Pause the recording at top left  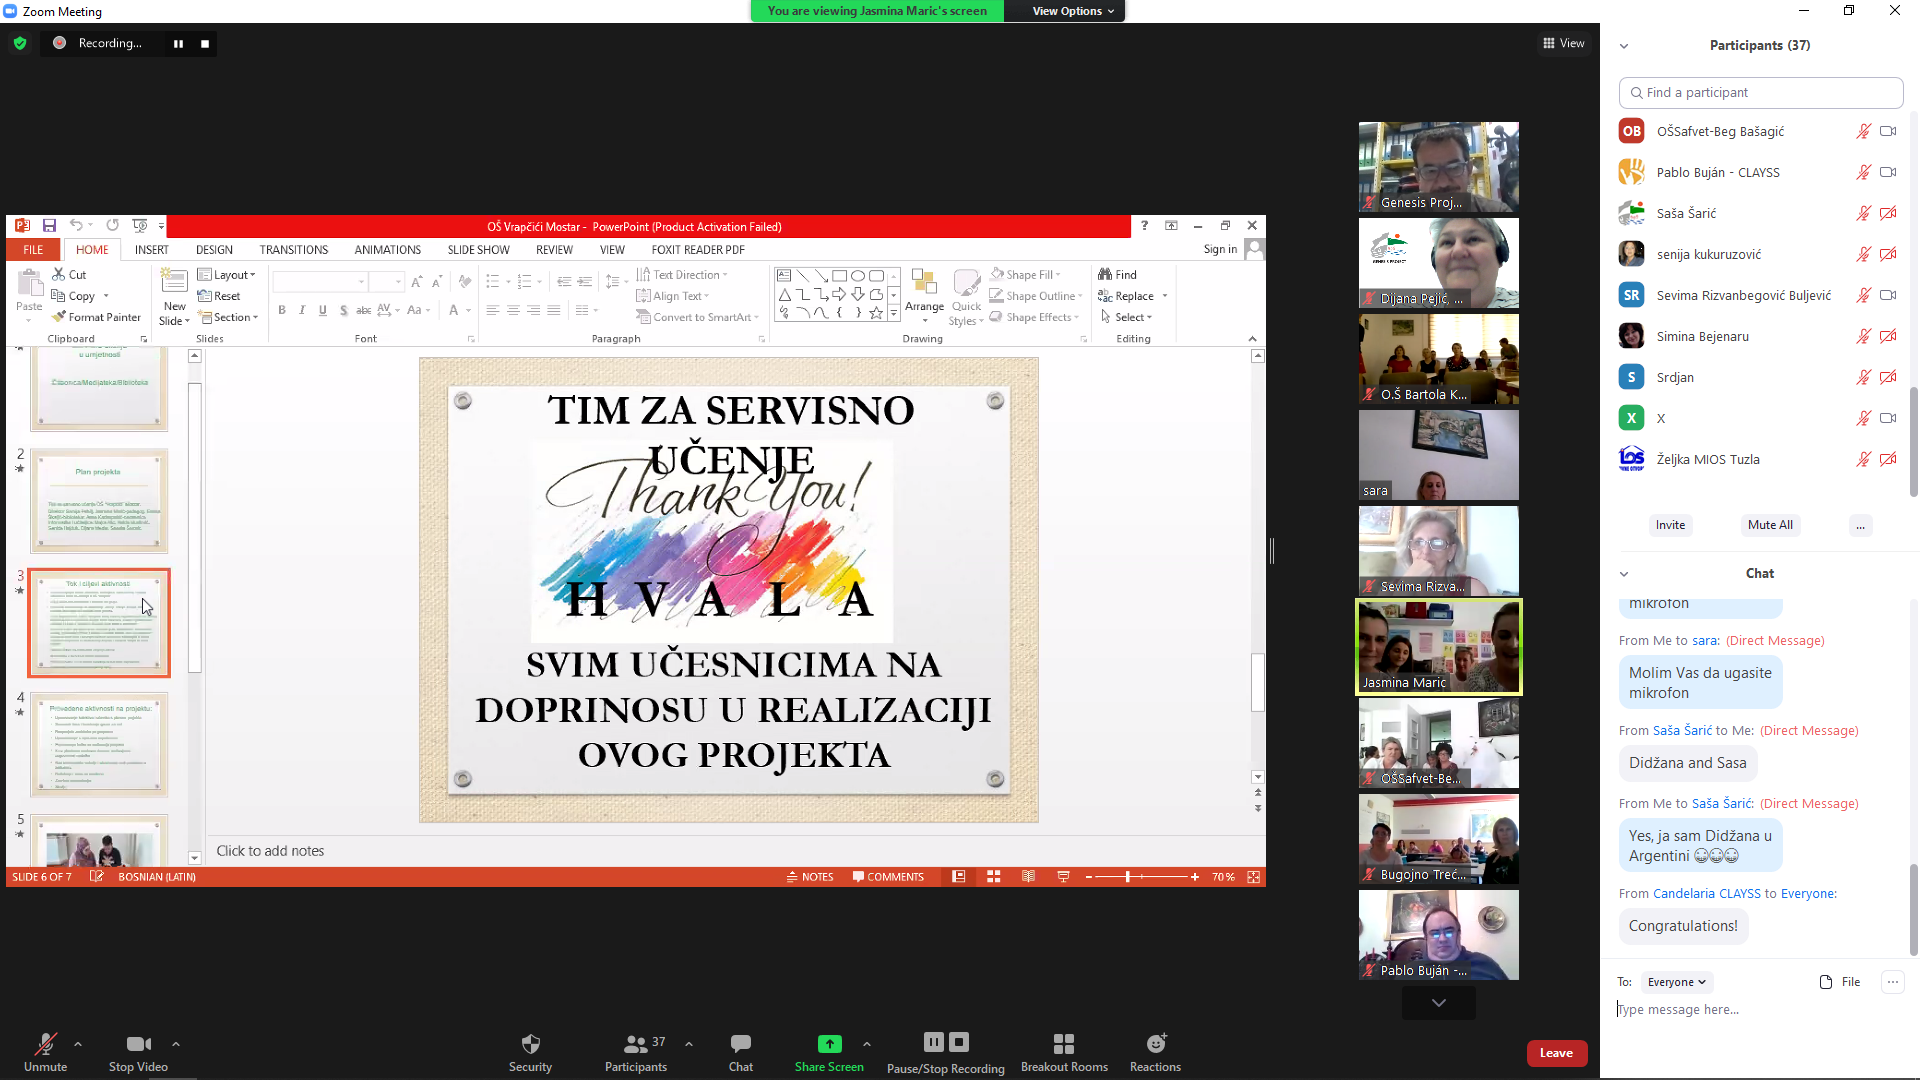click(178, 44)
